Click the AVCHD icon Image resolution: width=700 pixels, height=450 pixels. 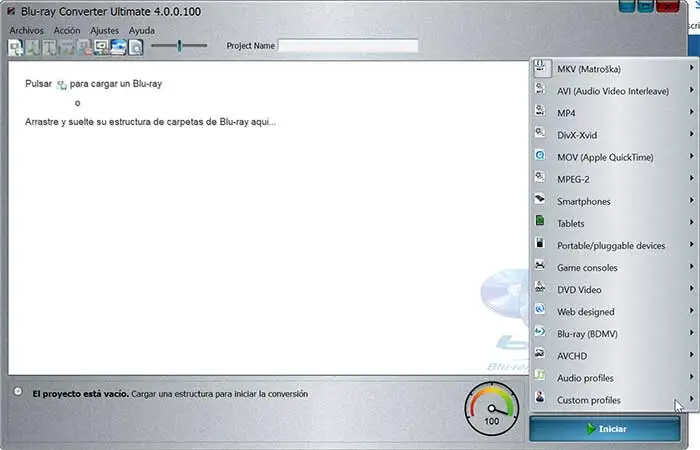pos(540,353)
